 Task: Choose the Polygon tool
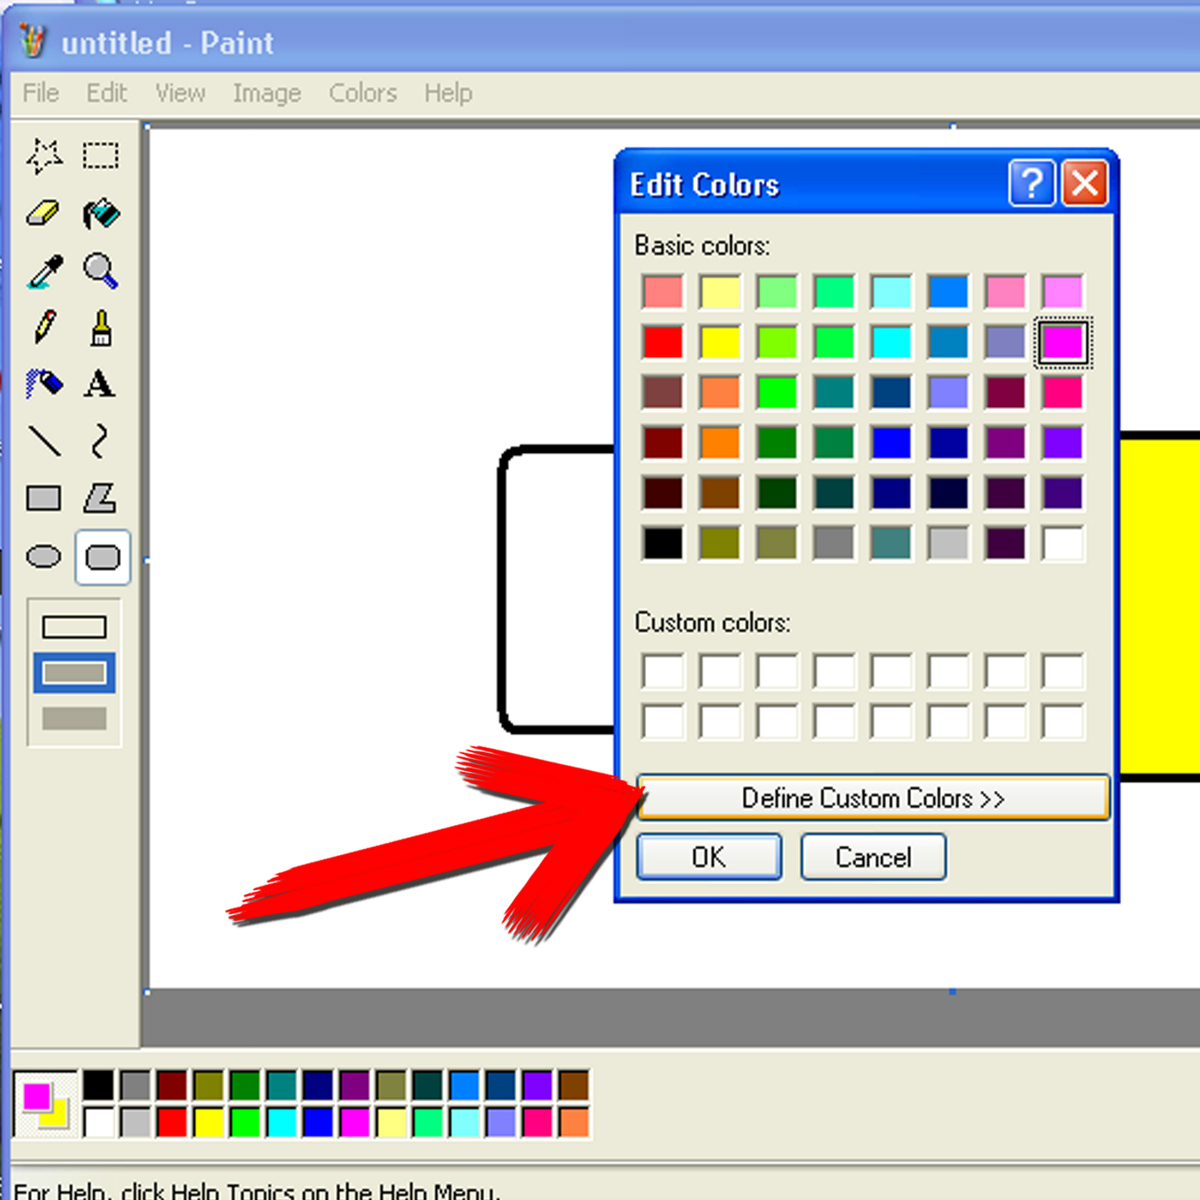101,497
